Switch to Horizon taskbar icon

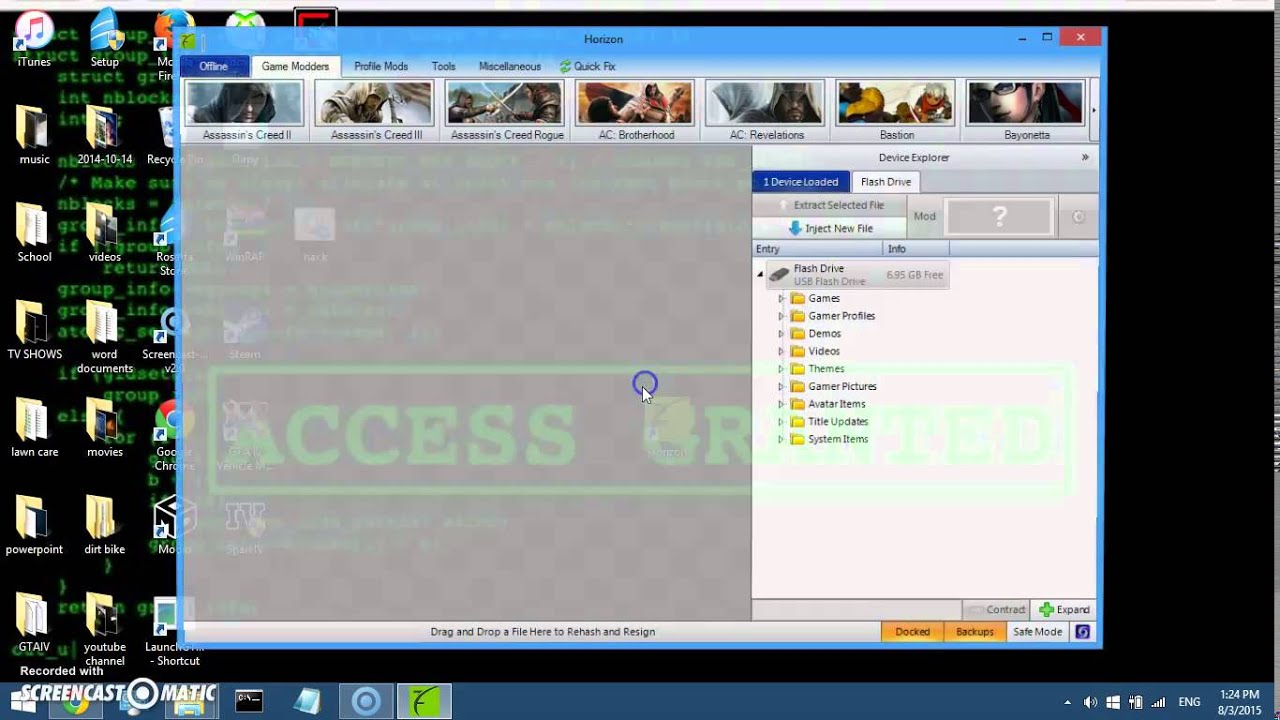(424, 702)
